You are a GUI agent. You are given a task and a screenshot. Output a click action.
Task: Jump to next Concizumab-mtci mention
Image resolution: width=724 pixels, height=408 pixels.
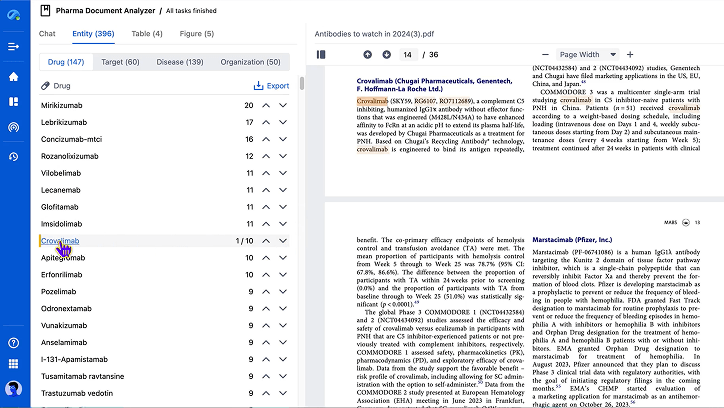(283, 139)
